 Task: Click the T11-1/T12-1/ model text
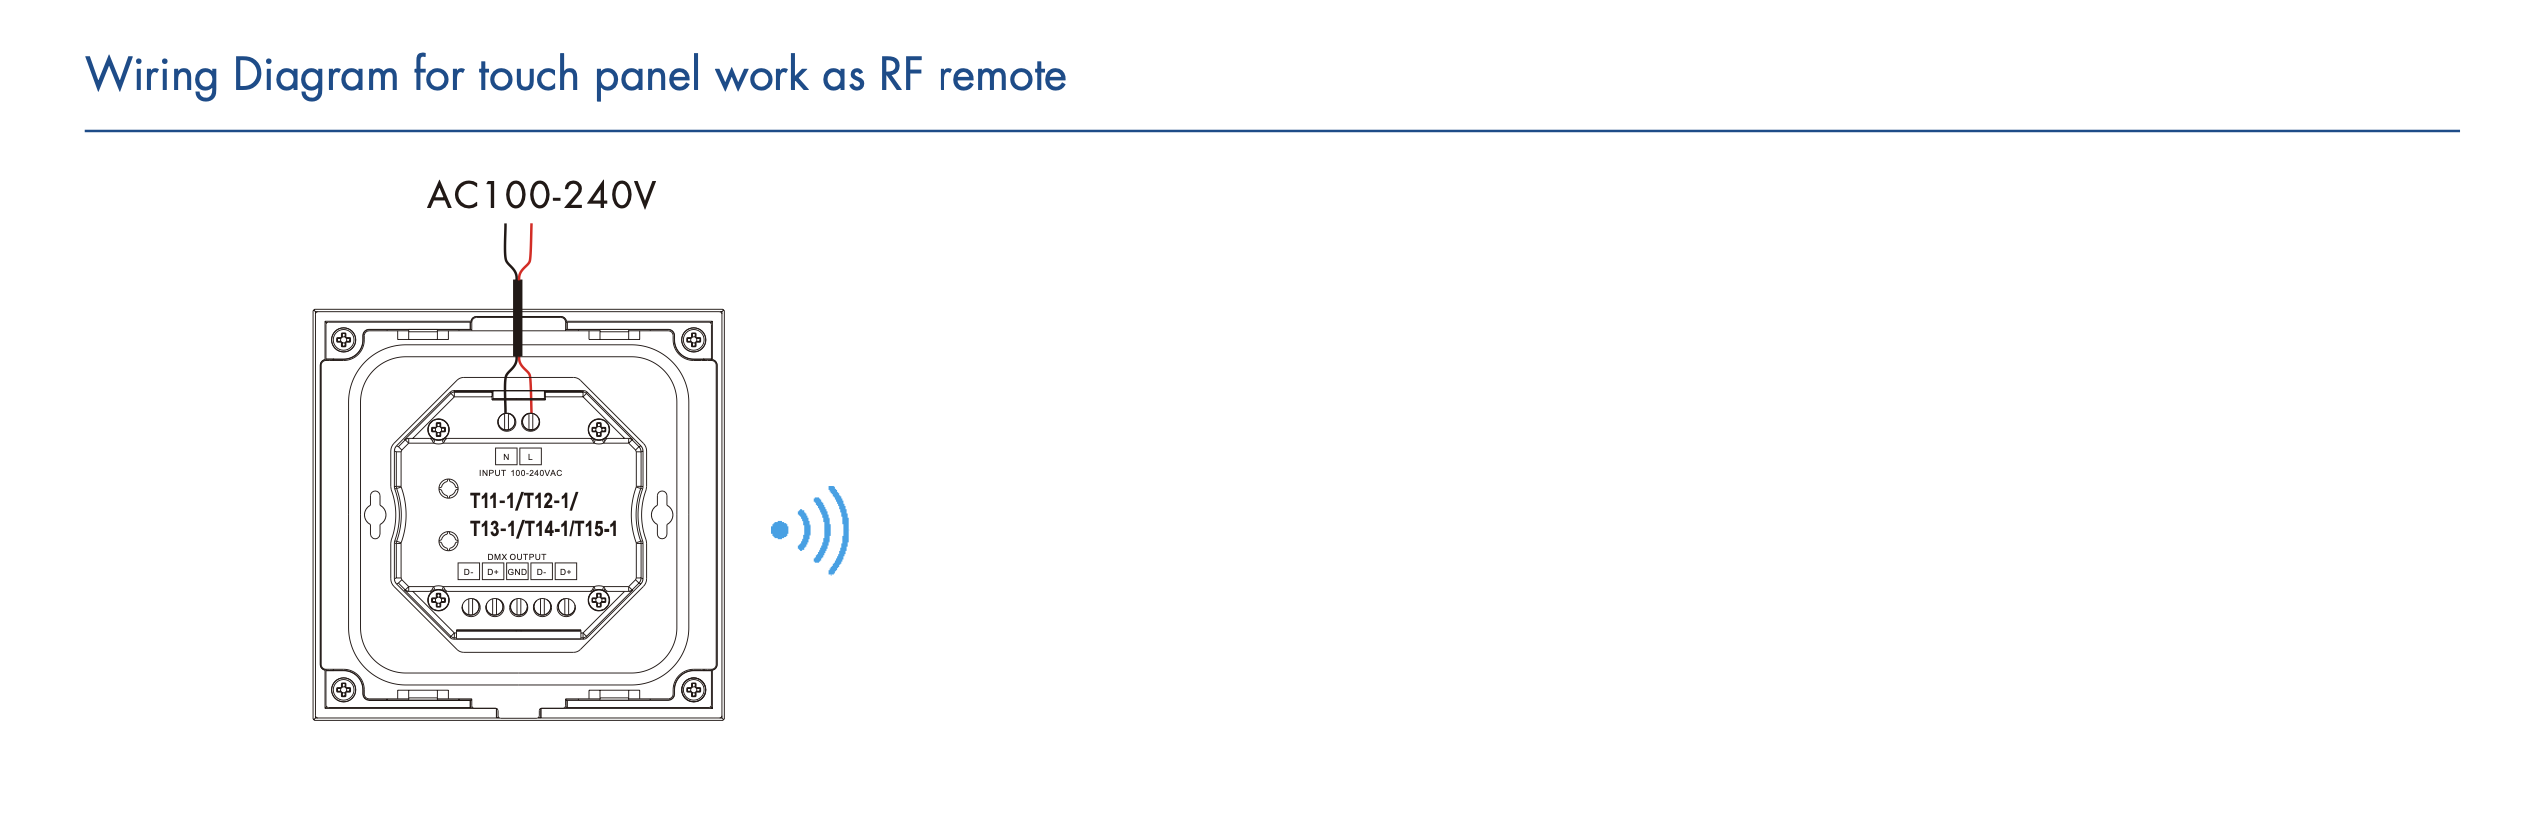tap(524, 501)
